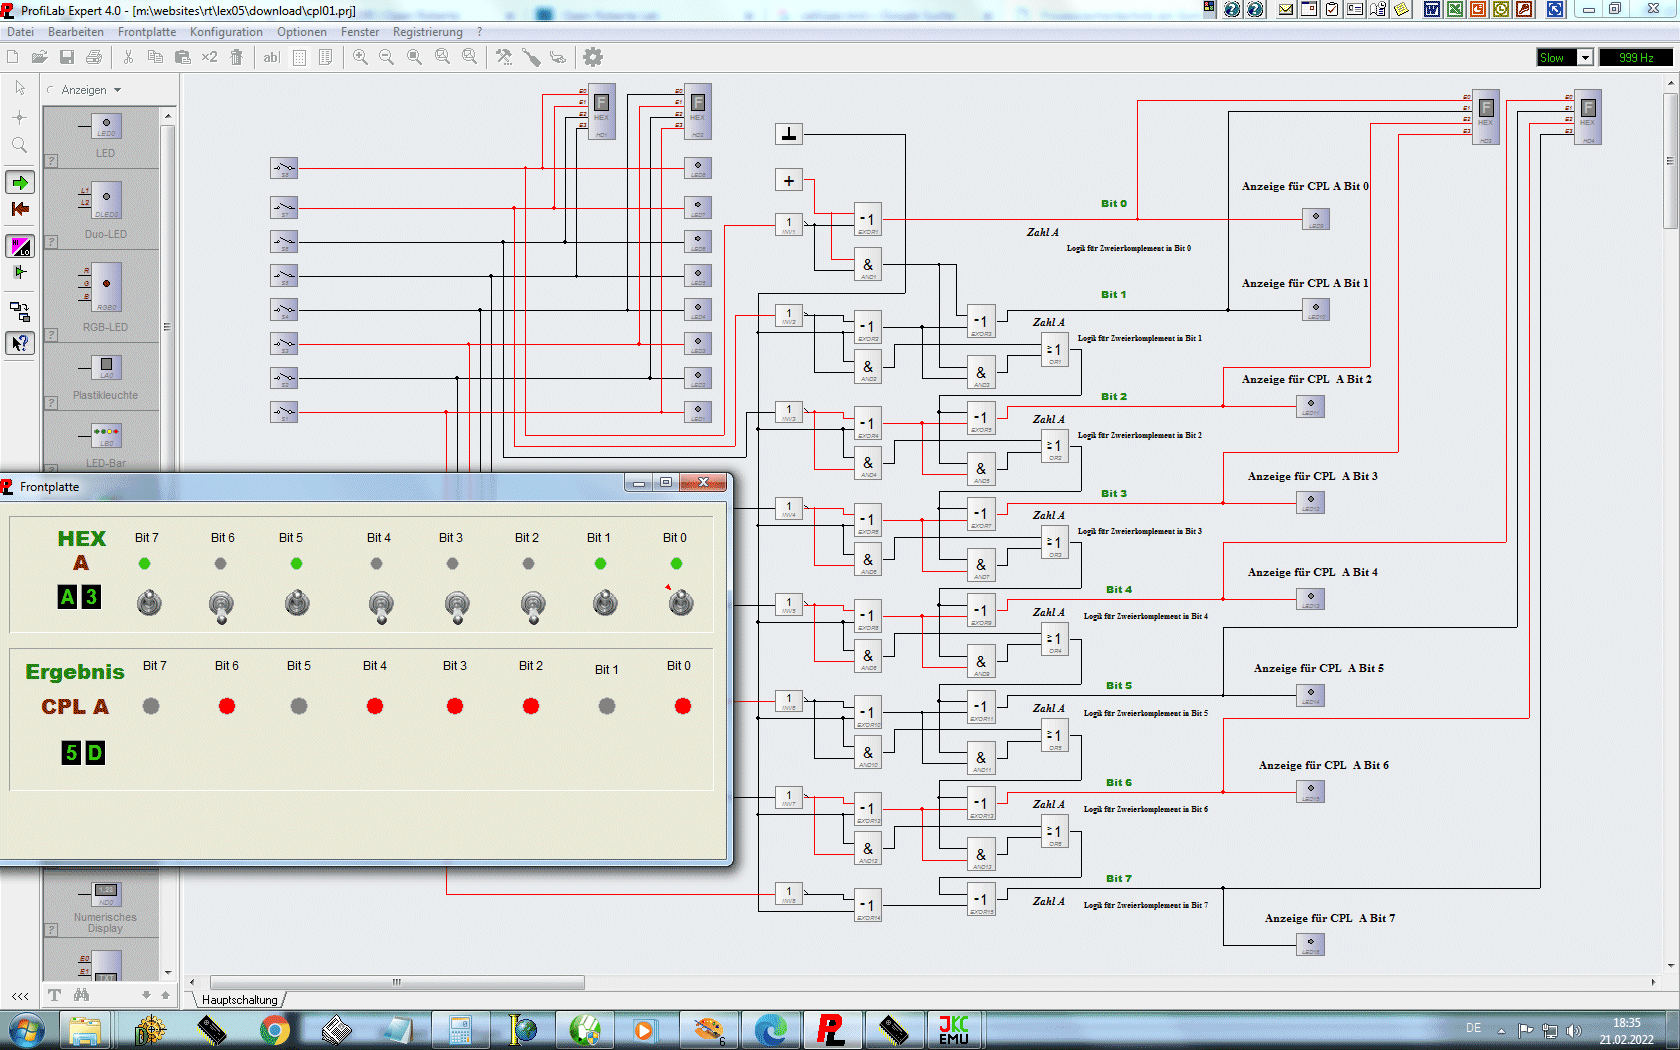Image resolution: width=1680 pixels, height=1050 pixels.
Task: Open help for the Plastikleuchte component
Action: pyautogui.click(x=51, y=403)
